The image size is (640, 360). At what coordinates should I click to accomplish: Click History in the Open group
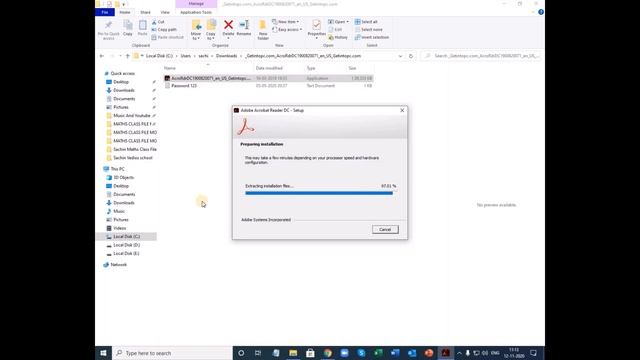tap(338, 37)
